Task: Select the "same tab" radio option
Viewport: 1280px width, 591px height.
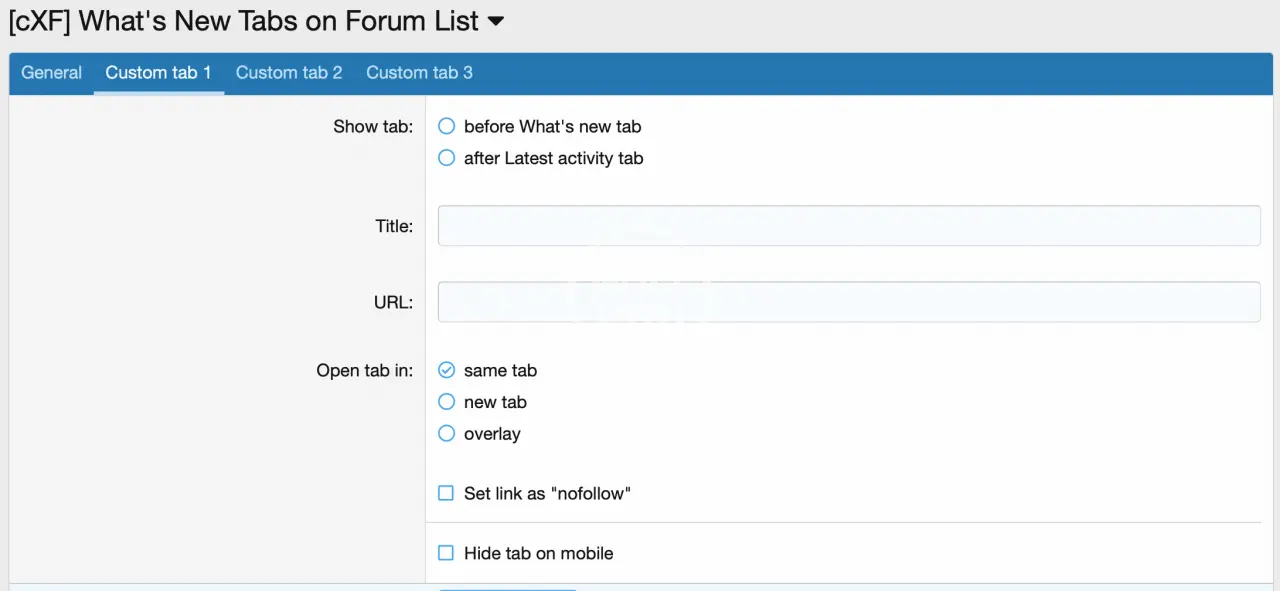Action: click(447, 371)
